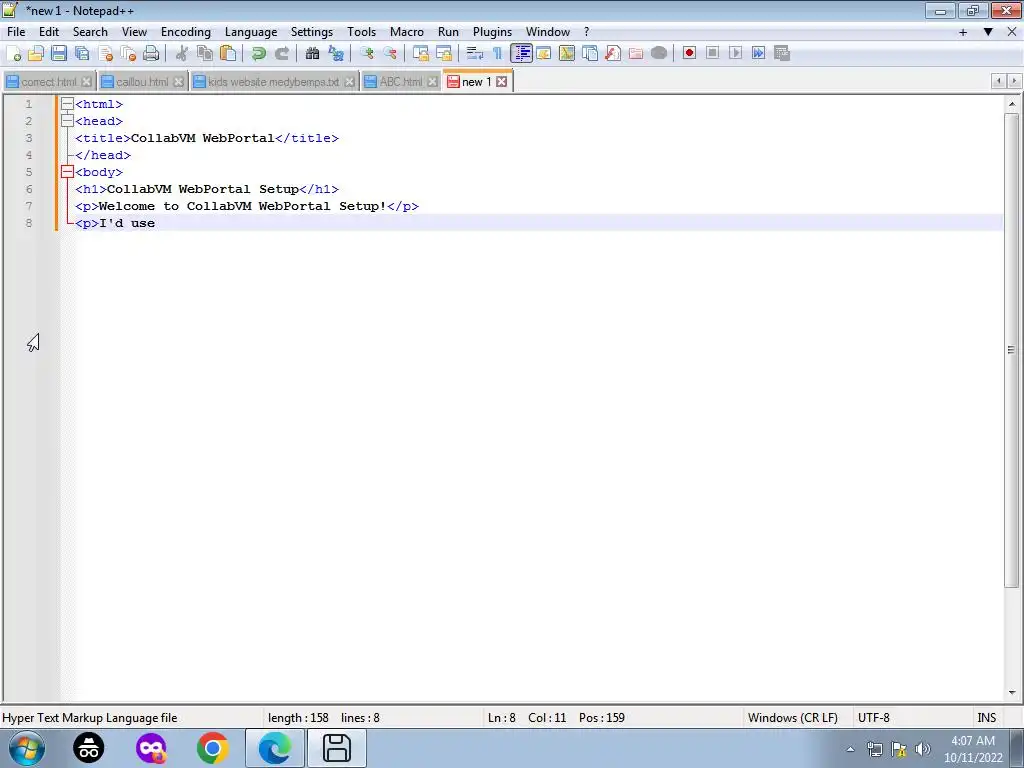Open the Macro menu
The width and height of the screenshot is (1024, 768).
click(x=407, y=32)
